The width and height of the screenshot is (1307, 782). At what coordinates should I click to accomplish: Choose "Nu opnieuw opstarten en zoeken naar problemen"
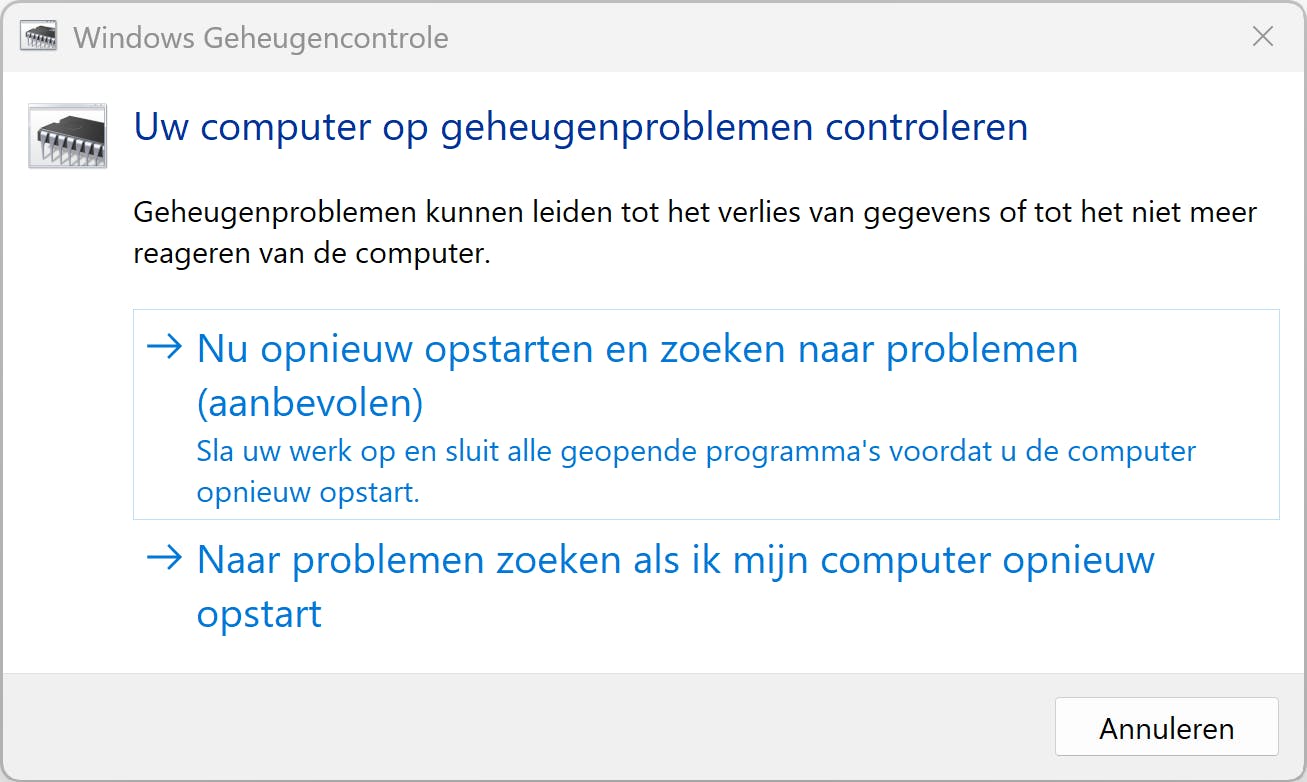point(637,350)
